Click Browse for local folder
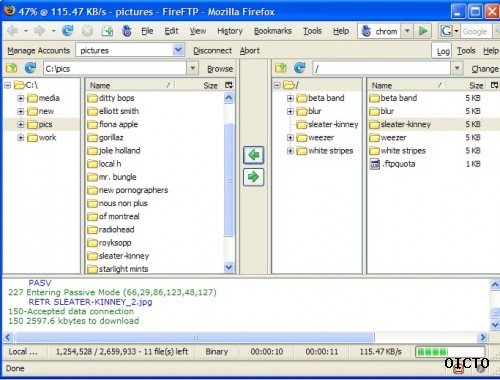Image resolution: width=500 pixels, height=380 pixels. 220,69
